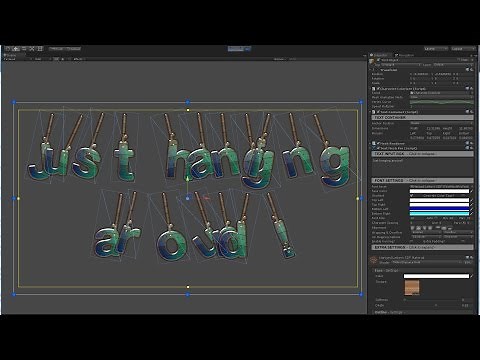This screenshot has width=480, height=360.
Task: Toggle 2D mode in Scene view
Action: coord(56,59)
